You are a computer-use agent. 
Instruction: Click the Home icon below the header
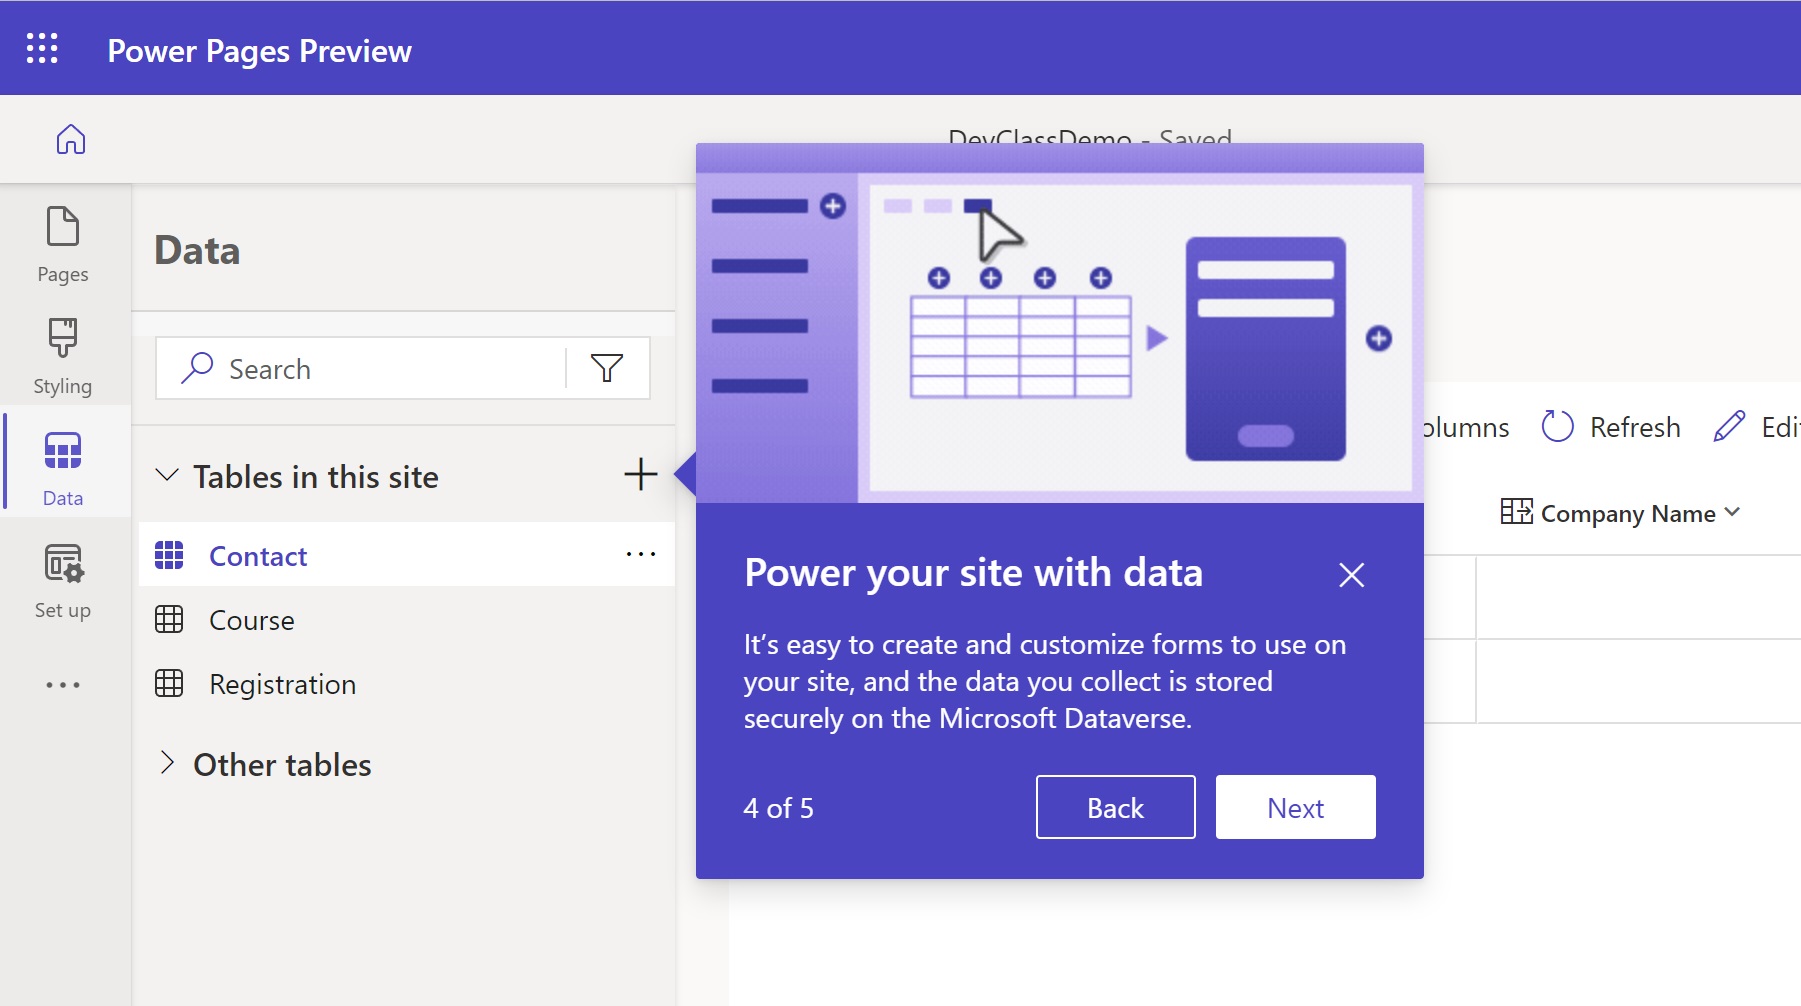(70, 140)
